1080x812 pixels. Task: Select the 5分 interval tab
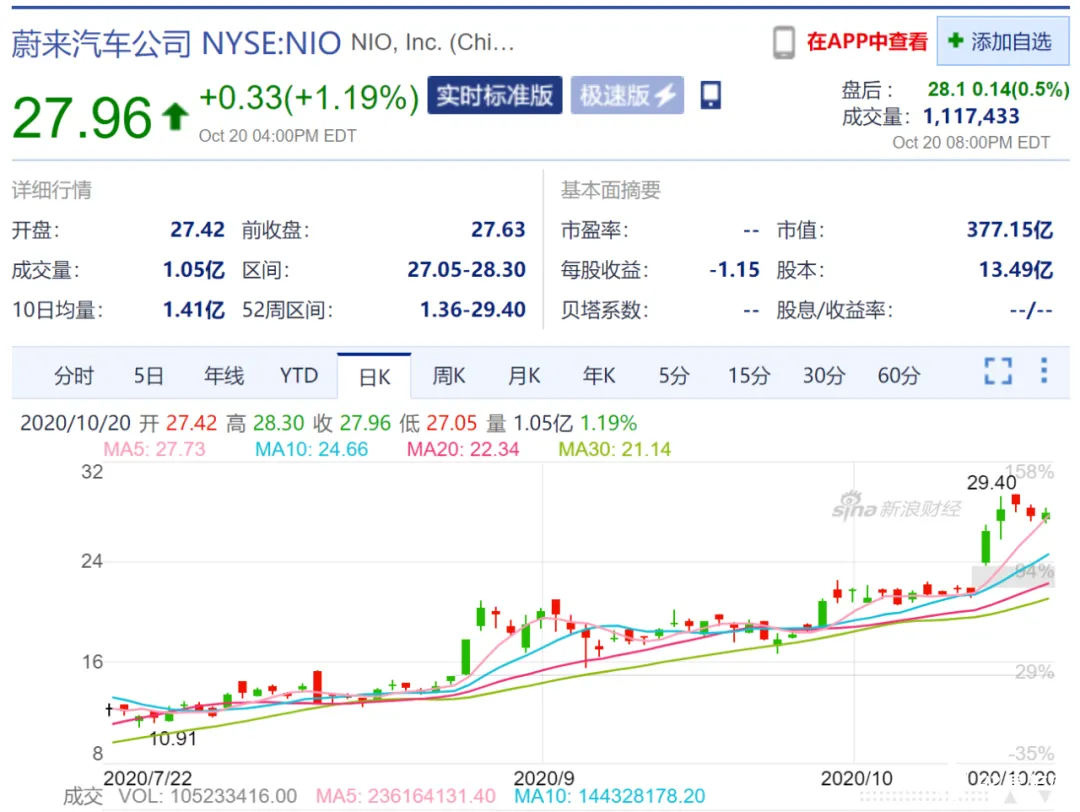pos(674,376)
